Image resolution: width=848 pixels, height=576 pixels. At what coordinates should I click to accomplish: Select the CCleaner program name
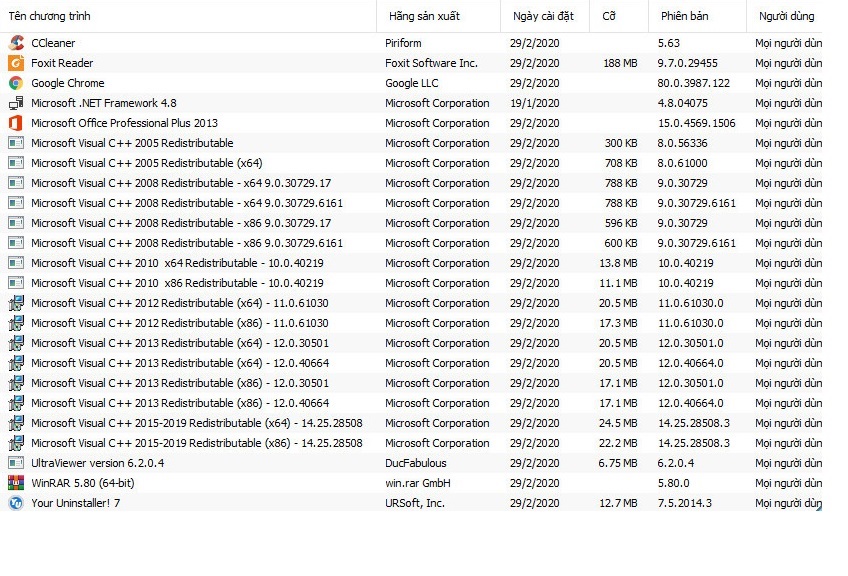53,43
